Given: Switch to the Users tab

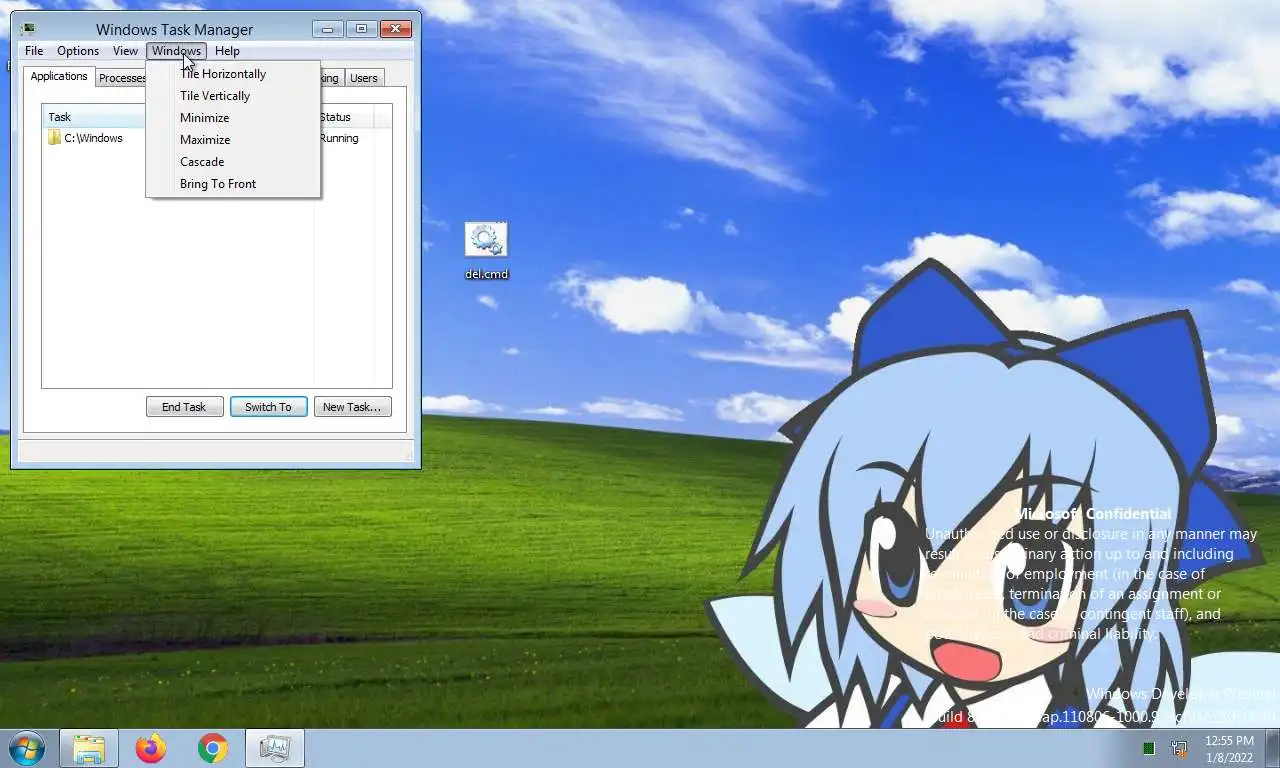Looking at the screenshot, I should pos(364,78).
